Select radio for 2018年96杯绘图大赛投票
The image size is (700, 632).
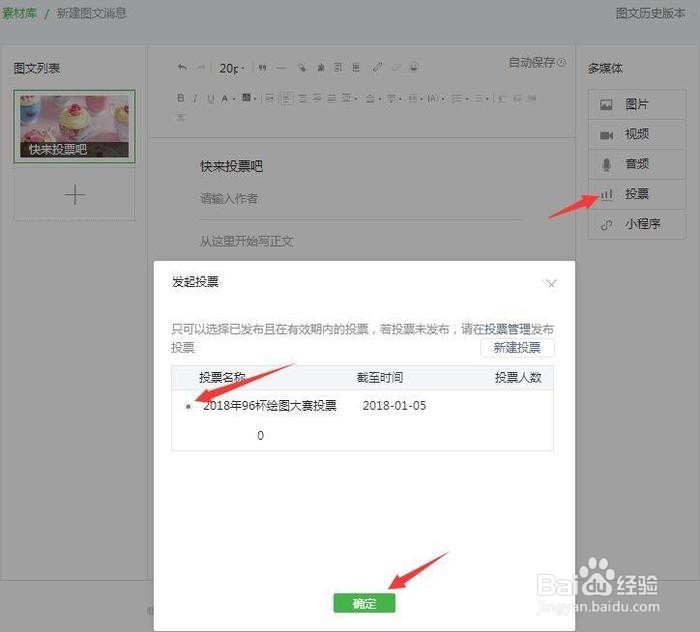pyautogui.click(x=188, y=407)
